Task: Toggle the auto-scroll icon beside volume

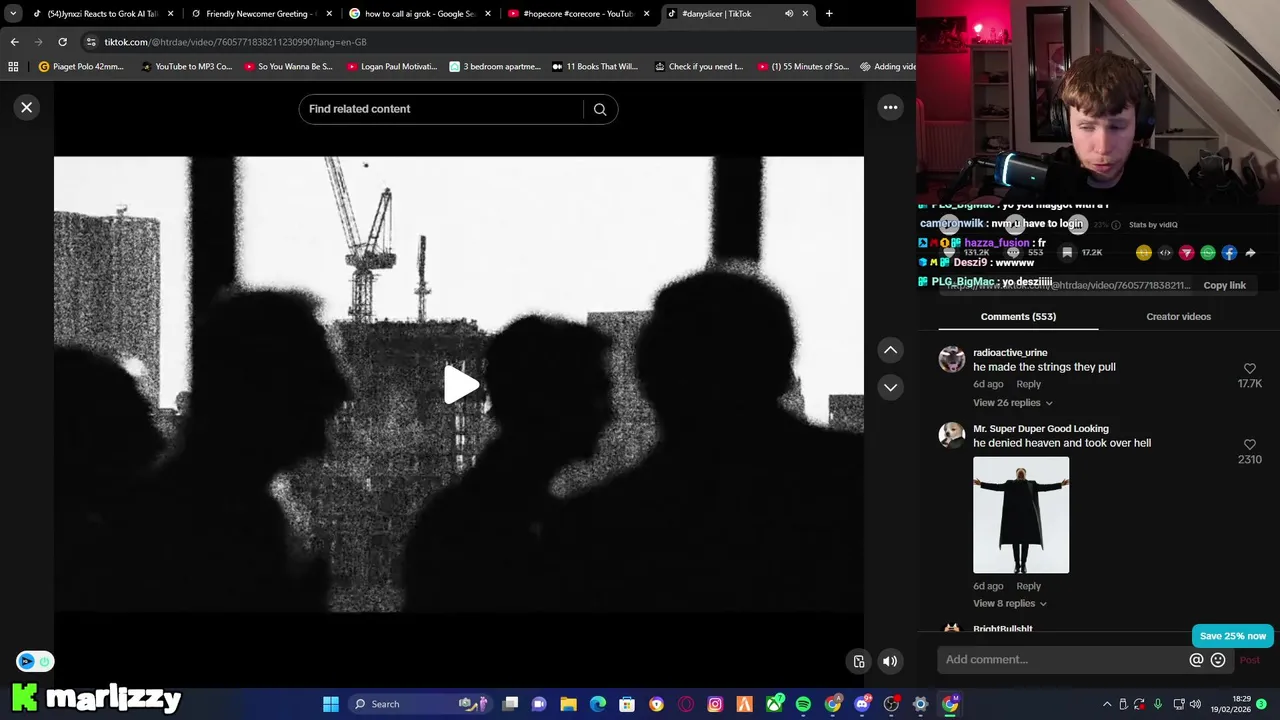Action: pos(859,661)
